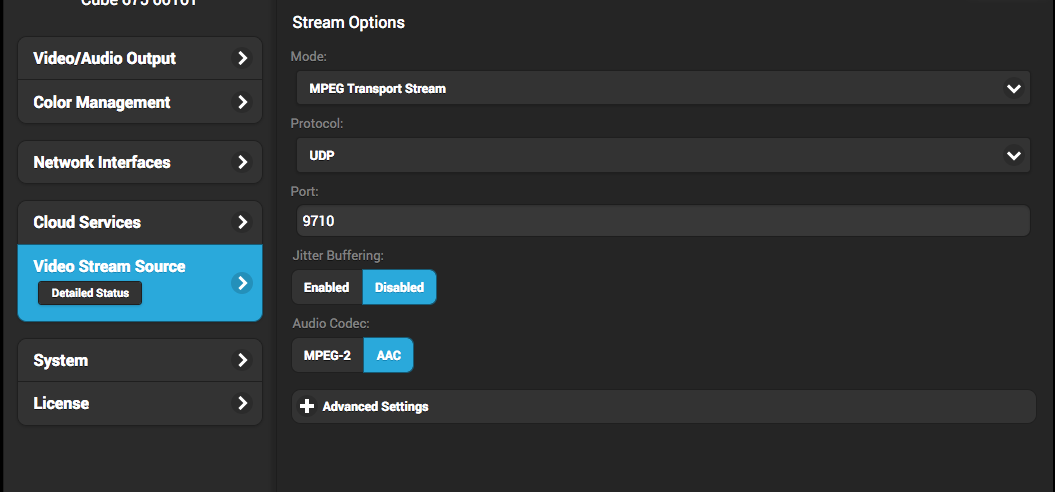The width and height of the screenshot is (1055, 492).
Task: Go to Network Interfaces settings
Action: (x=102, y=162)
